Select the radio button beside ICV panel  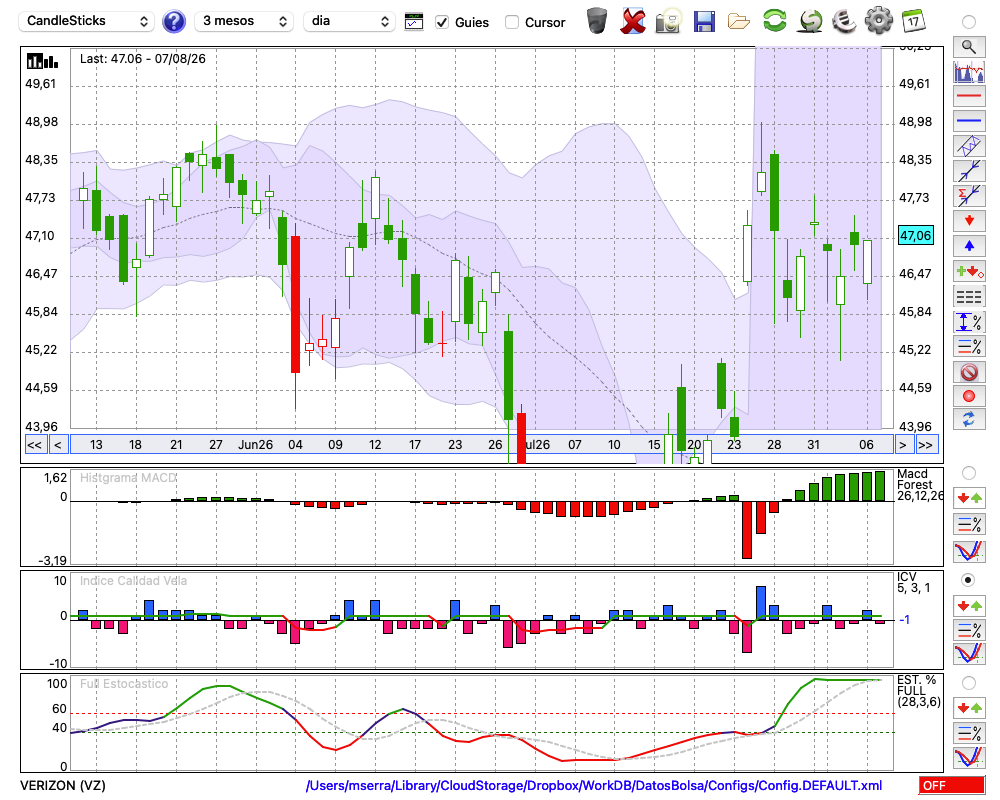coord(968,580)
